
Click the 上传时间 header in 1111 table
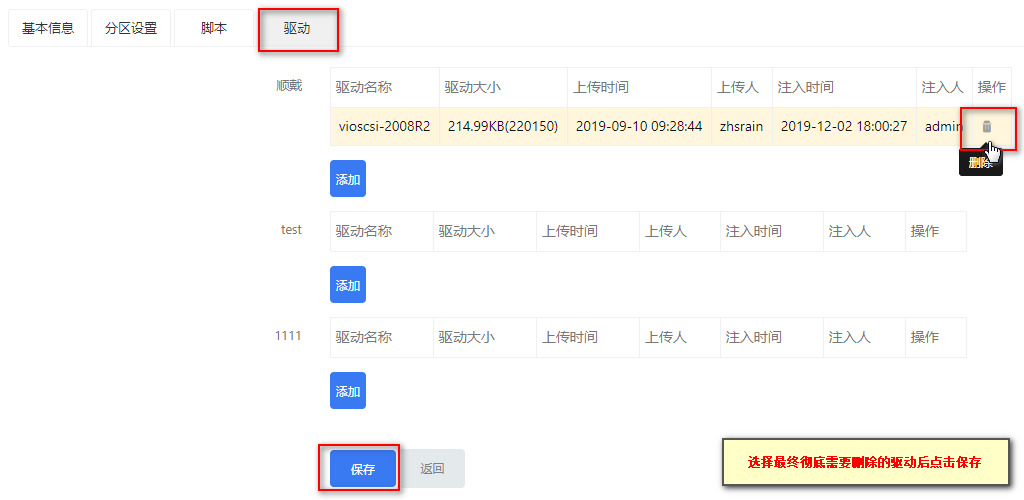[x=569, y=337]
